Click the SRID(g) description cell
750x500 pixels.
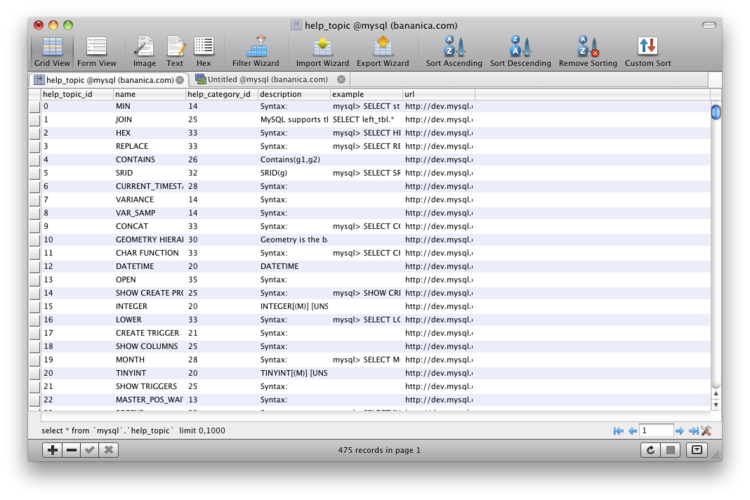click(x=294, y=173)
